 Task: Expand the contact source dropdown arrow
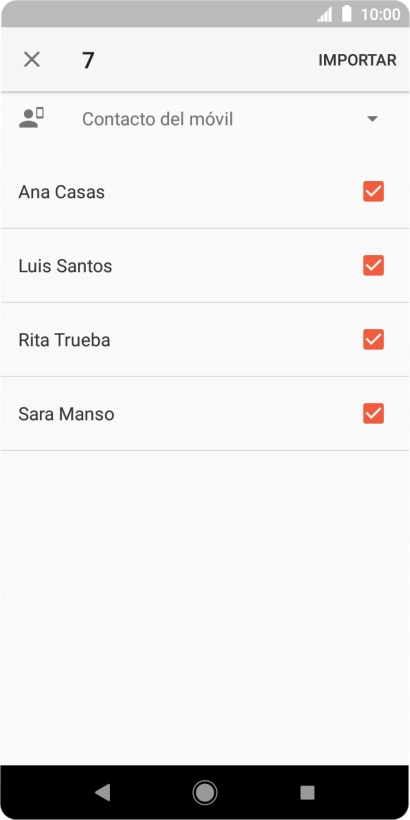(x=372, y=119)
